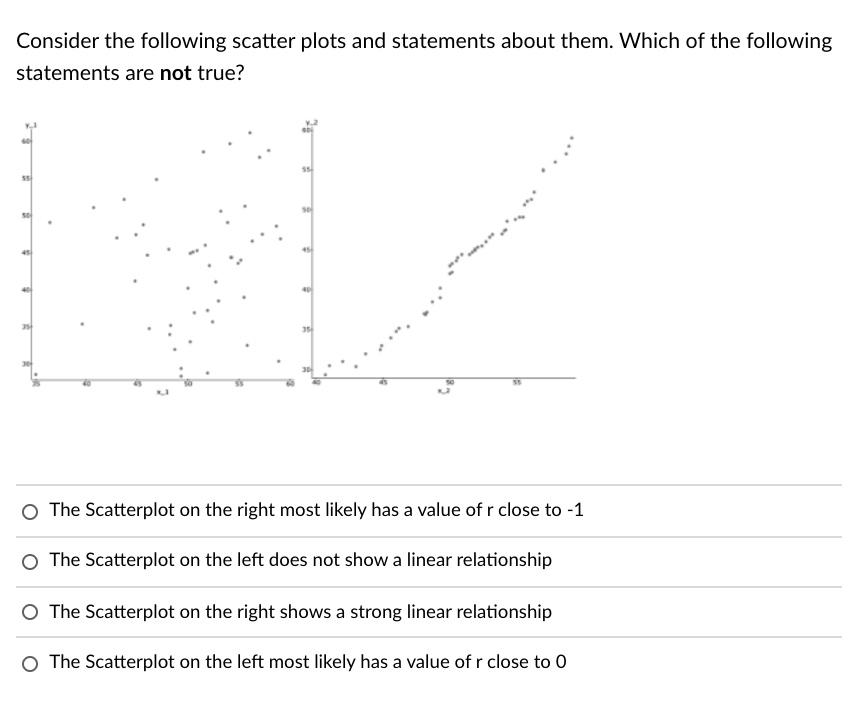The width and height of the screenshot is (860, 714).
Task: Click the left scatter plot titled y_1
Action: pyautogui.click(x=160, y=250)
